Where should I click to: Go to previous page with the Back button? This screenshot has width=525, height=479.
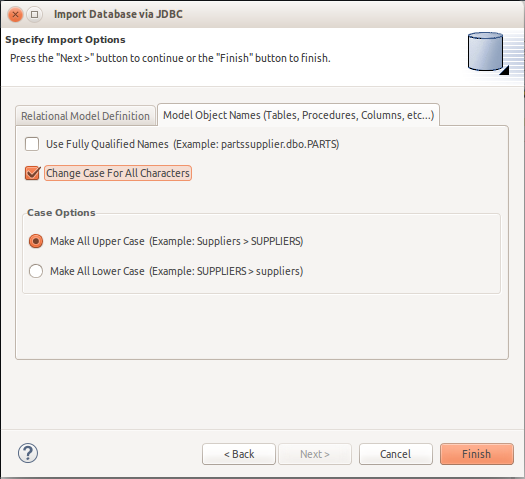coord(239,454)
